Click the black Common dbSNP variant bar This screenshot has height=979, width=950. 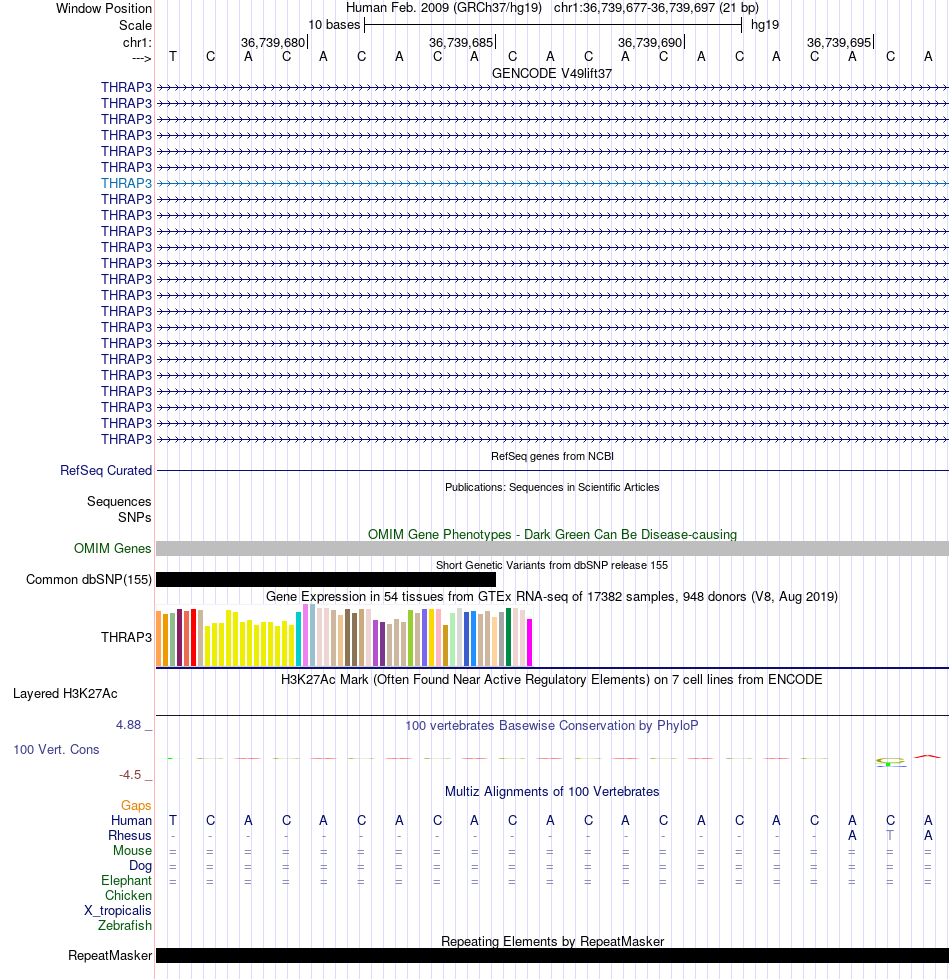(x=326, y=579)
